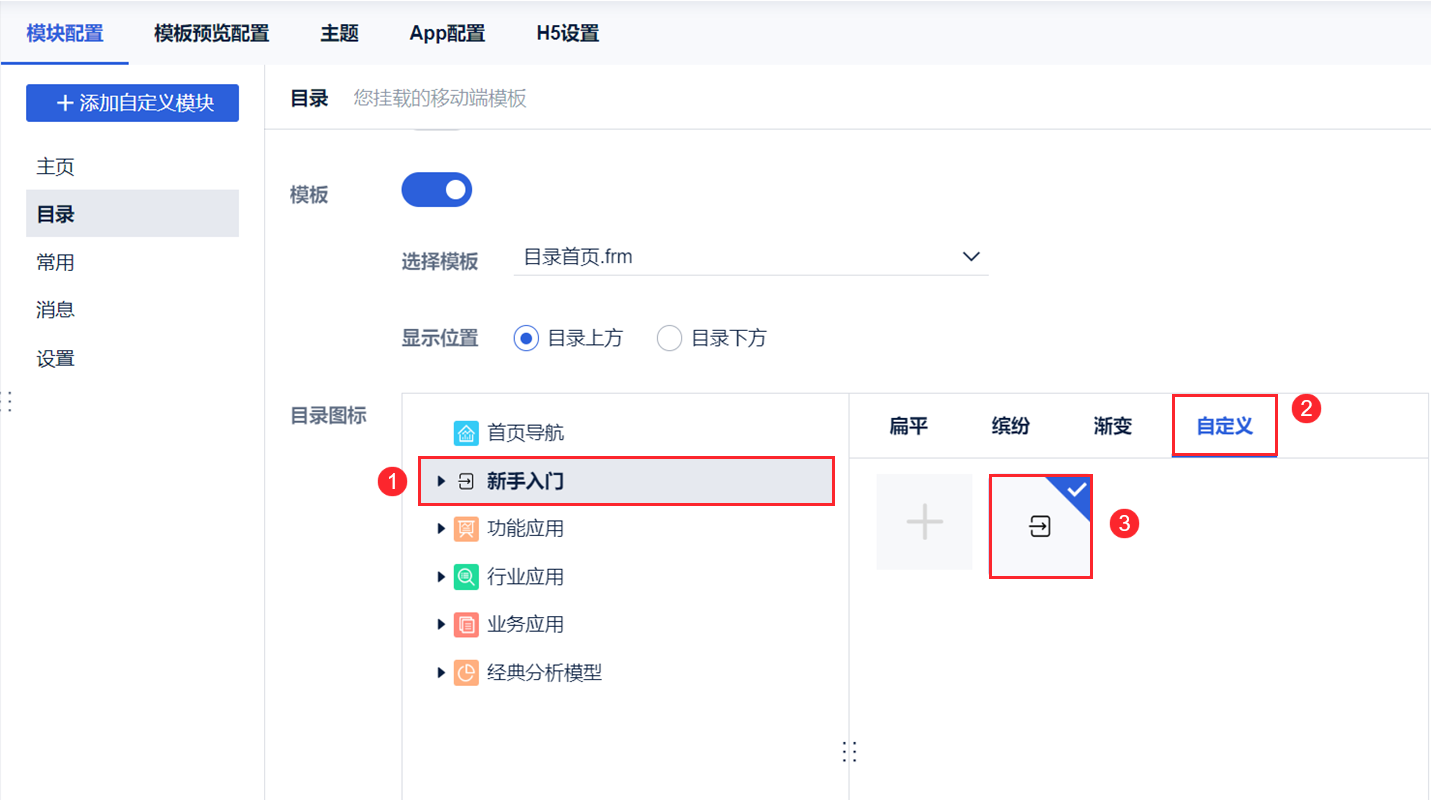
Task: Expand the 经典分析模型 tree node
Action: pyautogui.click(x=441, y=672)
